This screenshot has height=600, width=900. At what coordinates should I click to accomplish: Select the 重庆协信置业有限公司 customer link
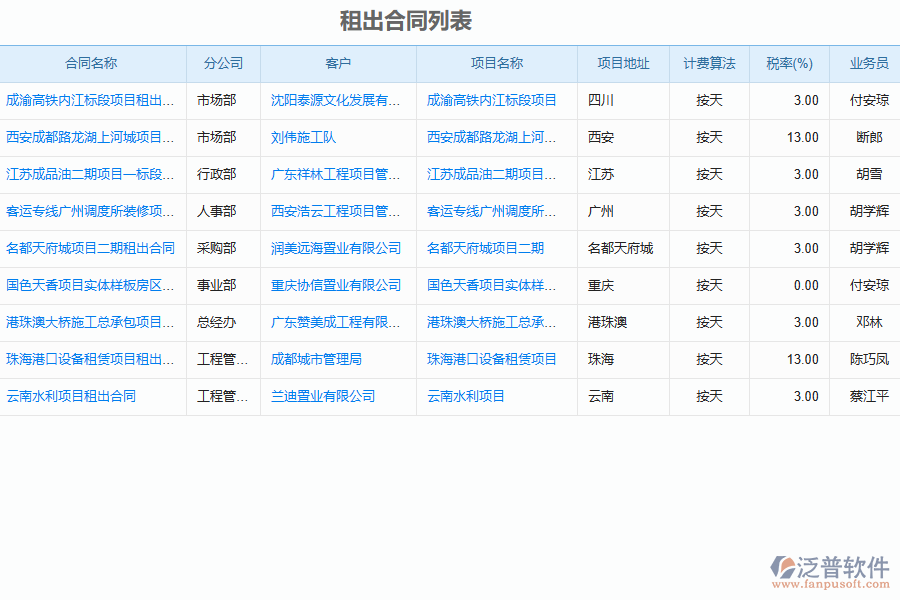click(336, 285)
